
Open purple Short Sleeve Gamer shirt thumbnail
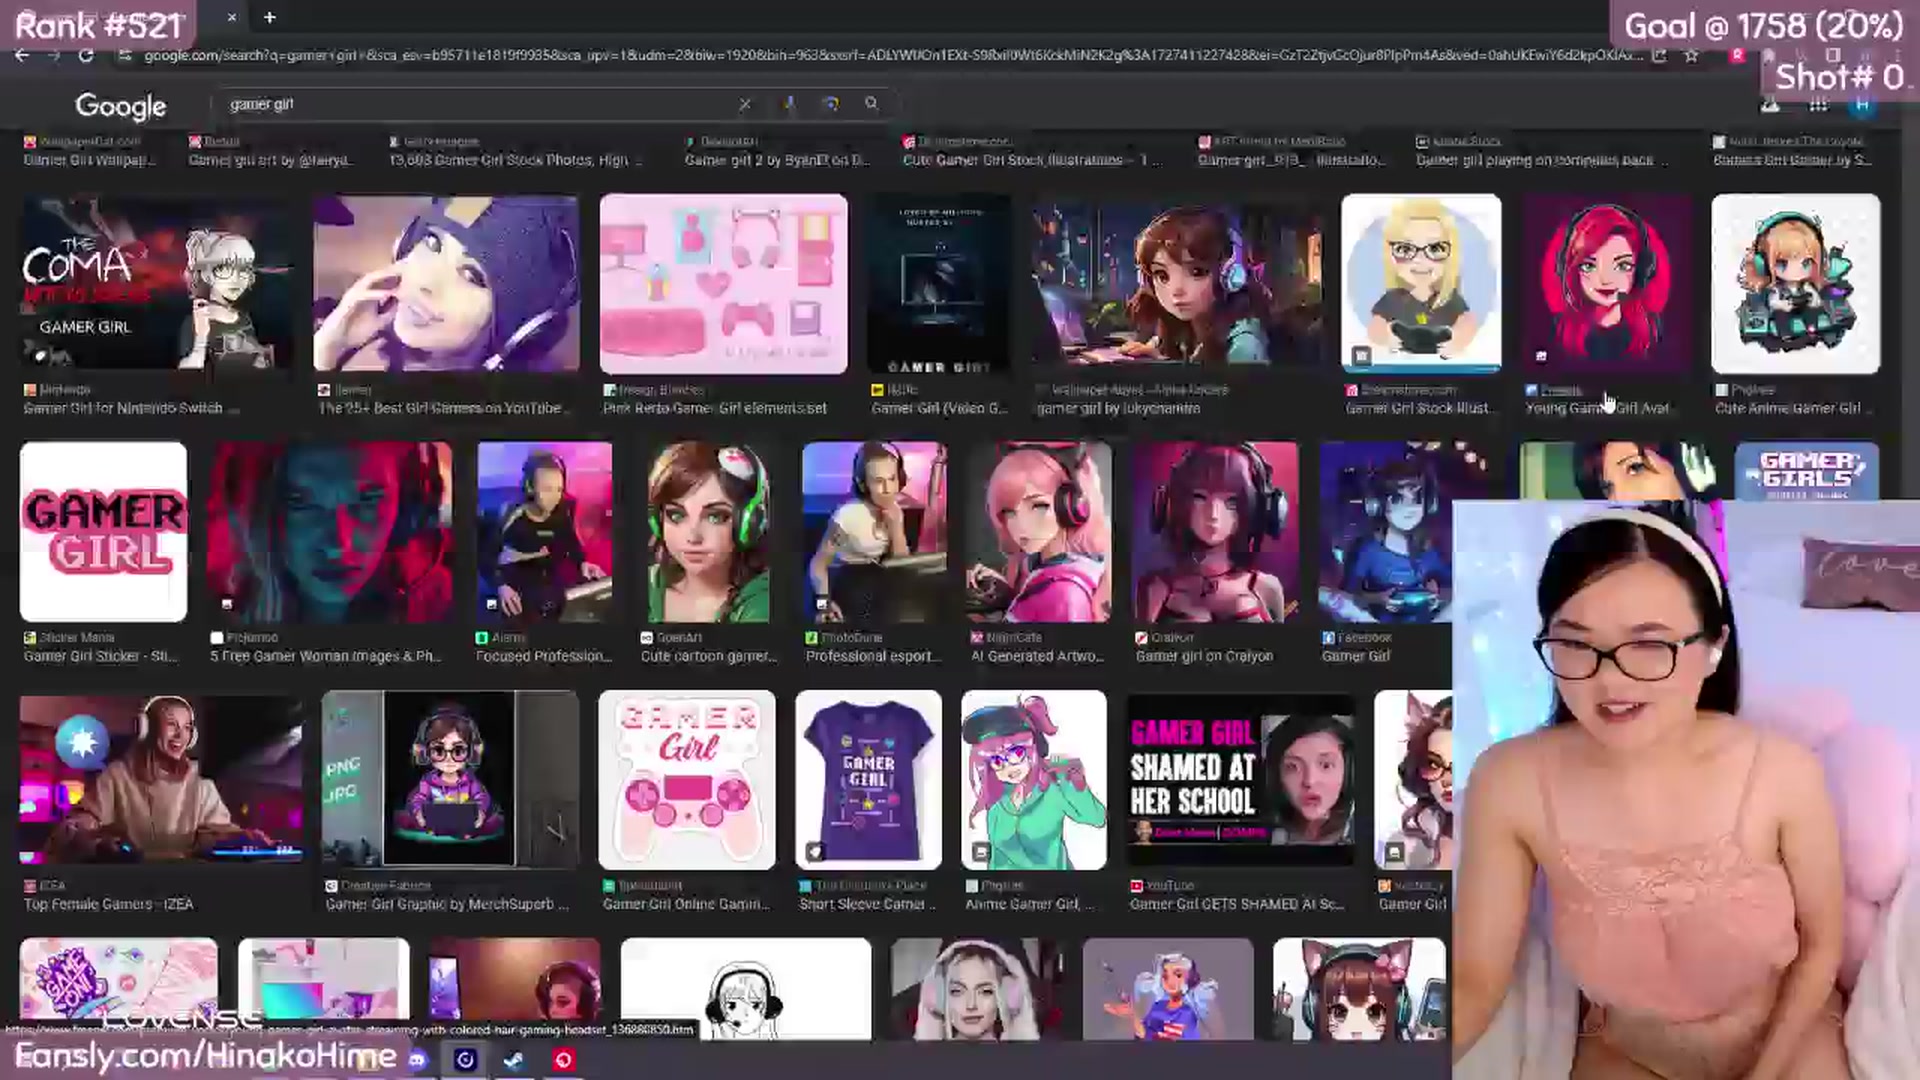[868, 780]
